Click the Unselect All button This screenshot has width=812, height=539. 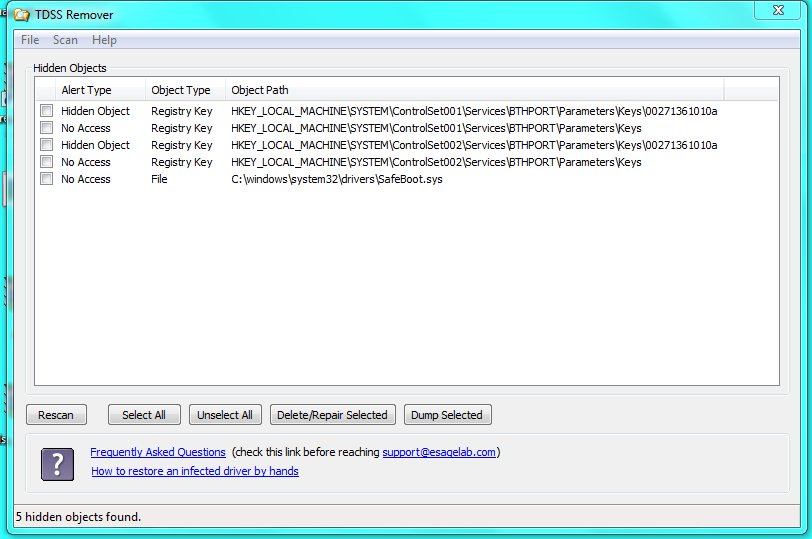[224, 415]
